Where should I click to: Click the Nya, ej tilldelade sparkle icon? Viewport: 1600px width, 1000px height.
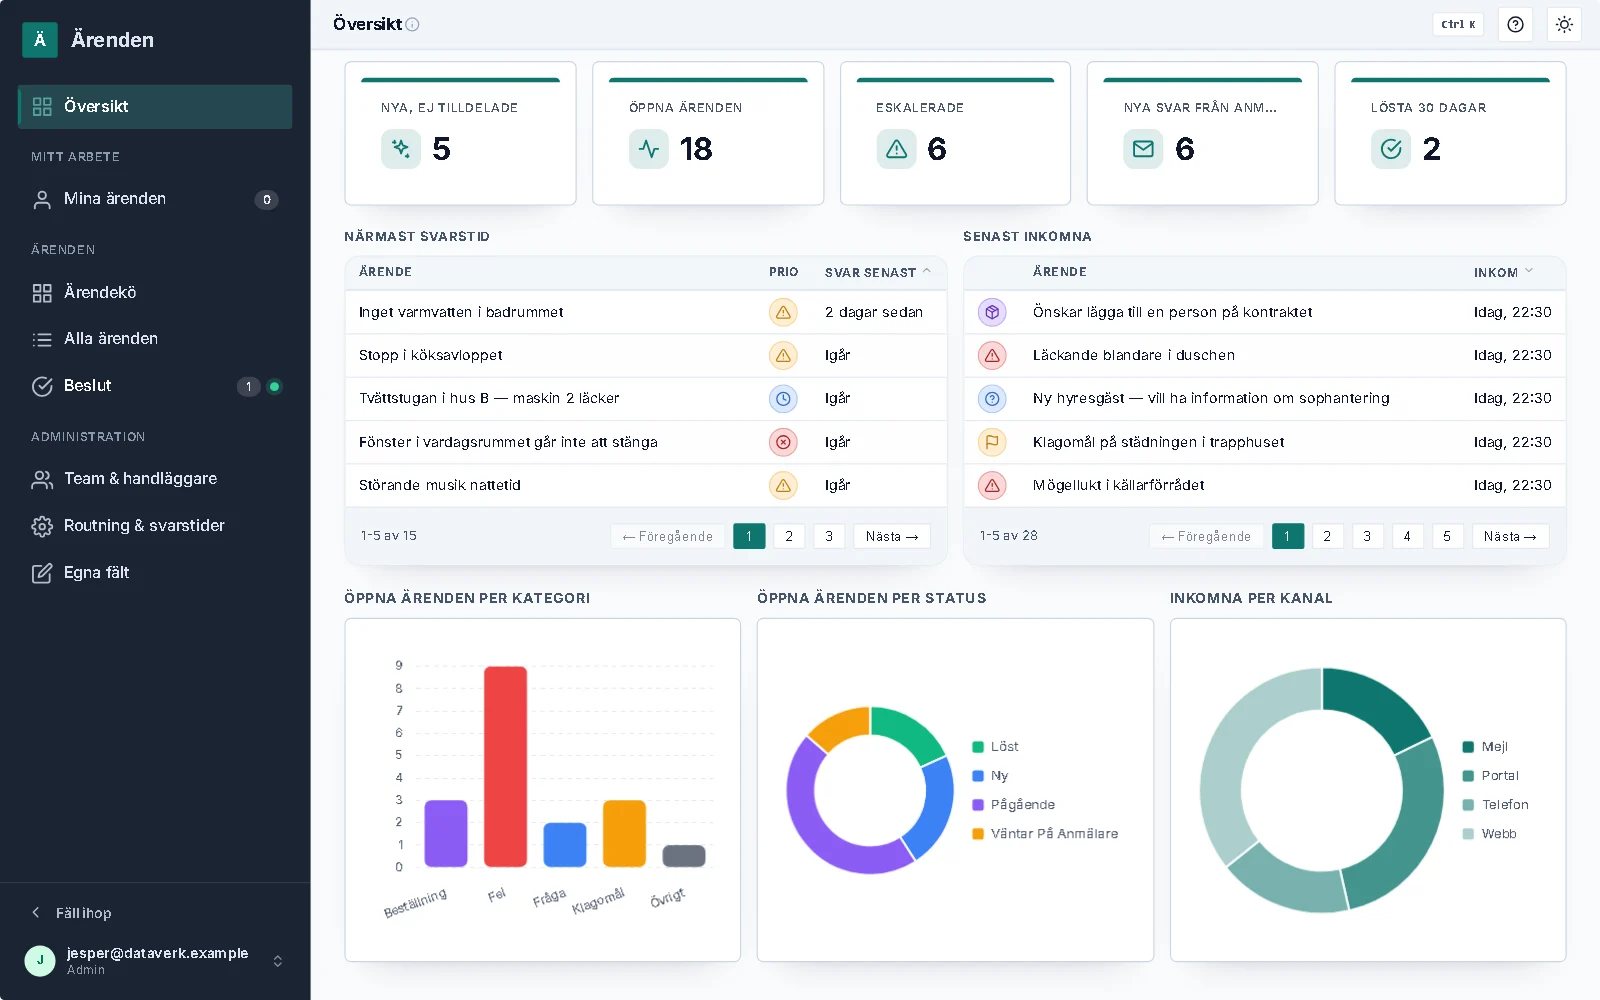pyautogui.click(x=401, y=149)
